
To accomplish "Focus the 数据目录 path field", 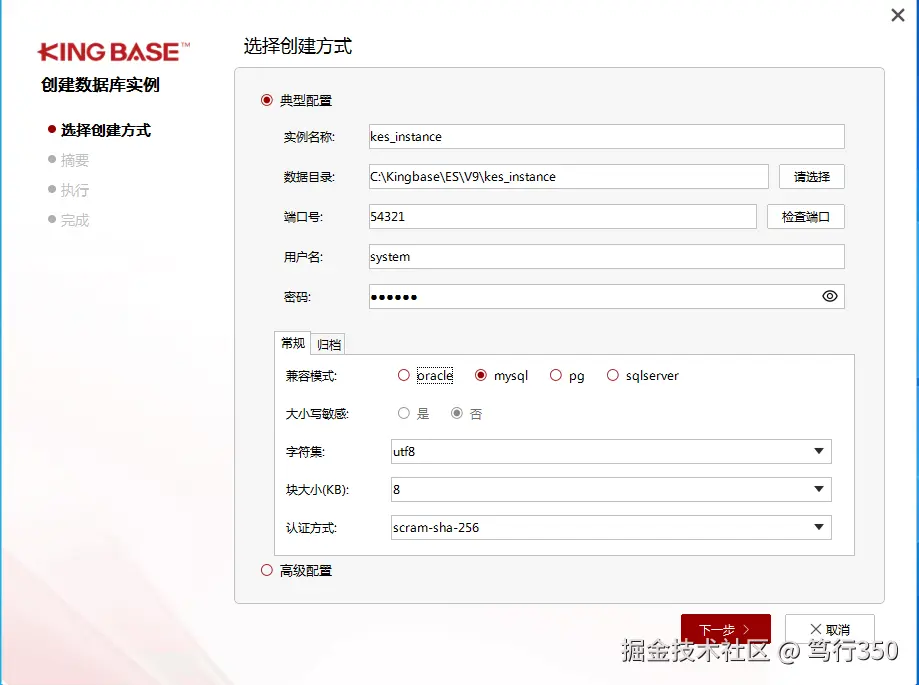I will pyautogui.click(x=569, y=176).
